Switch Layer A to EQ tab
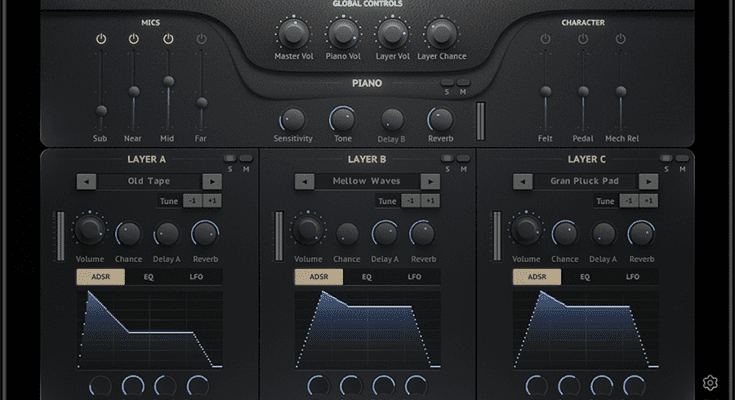The image size is (735, 400). click(148, 277)
